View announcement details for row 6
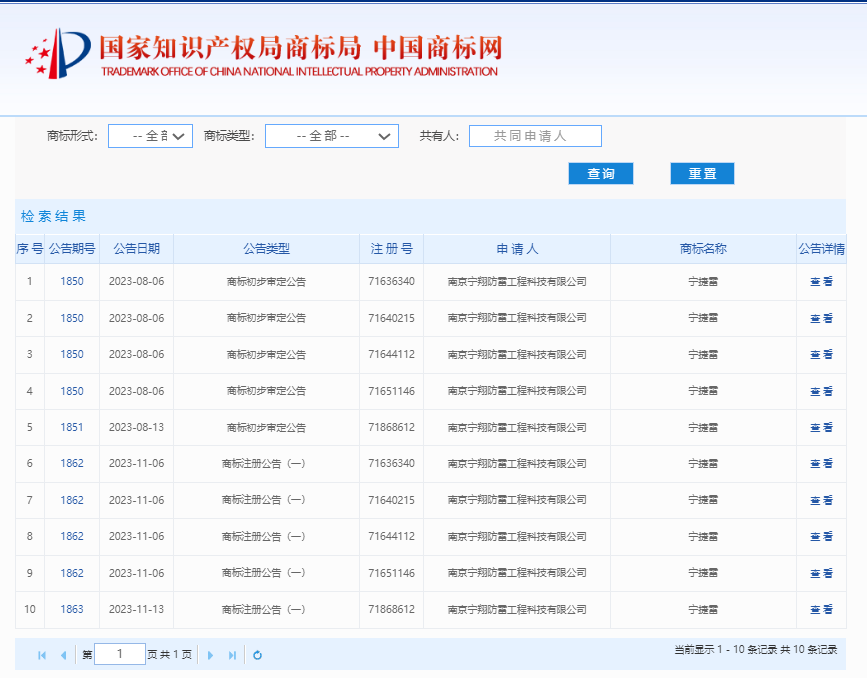 [822, 463]
